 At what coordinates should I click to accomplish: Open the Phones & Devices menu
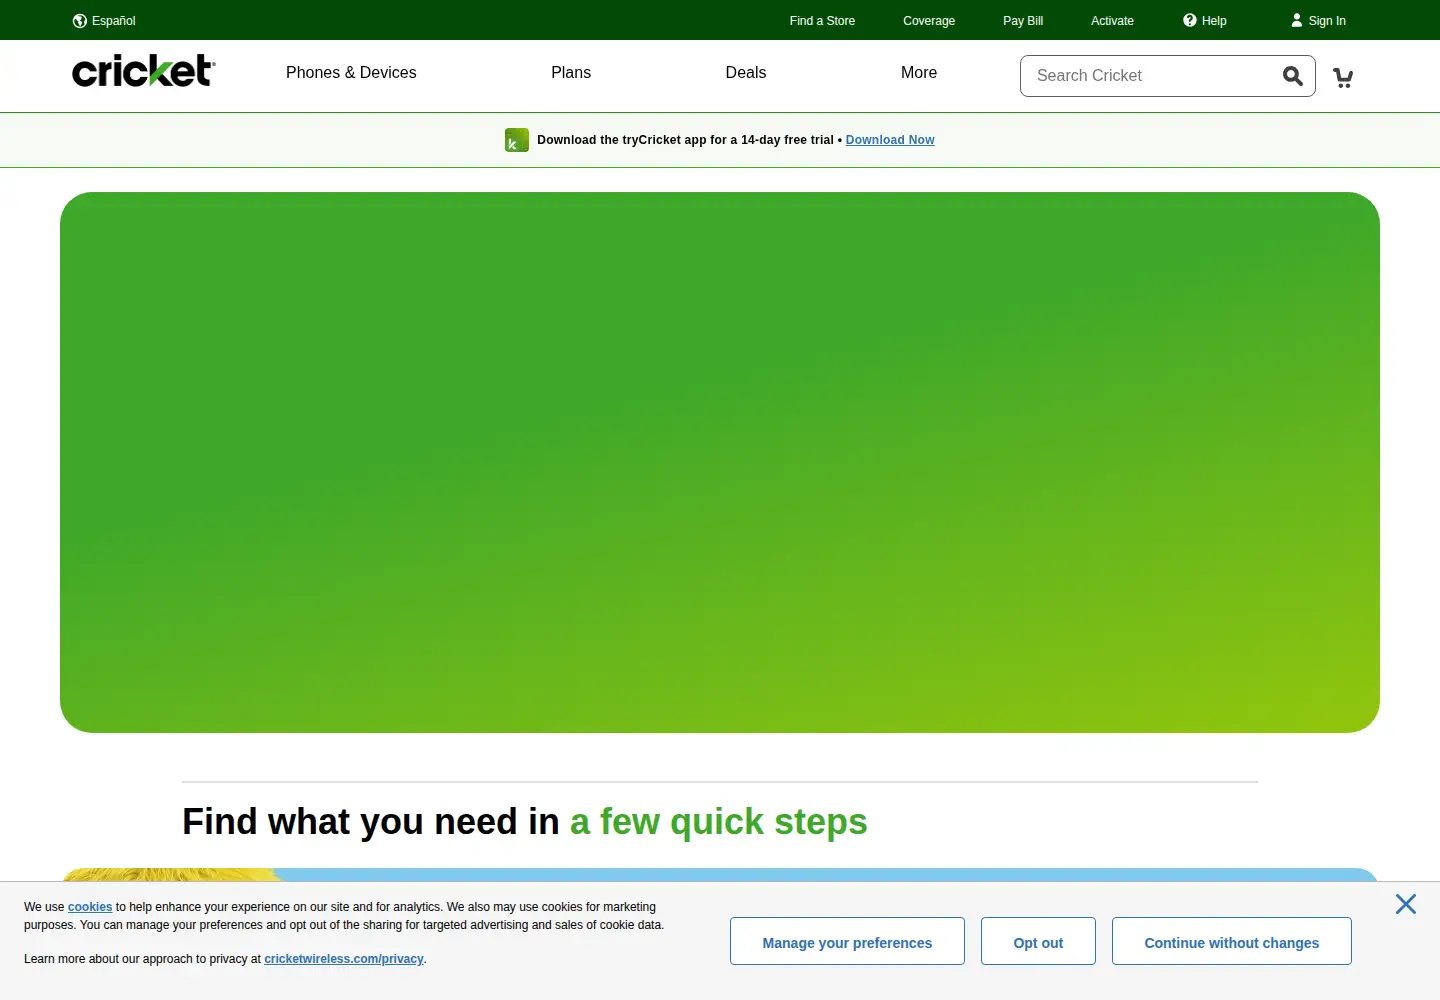tap(351, 72)
